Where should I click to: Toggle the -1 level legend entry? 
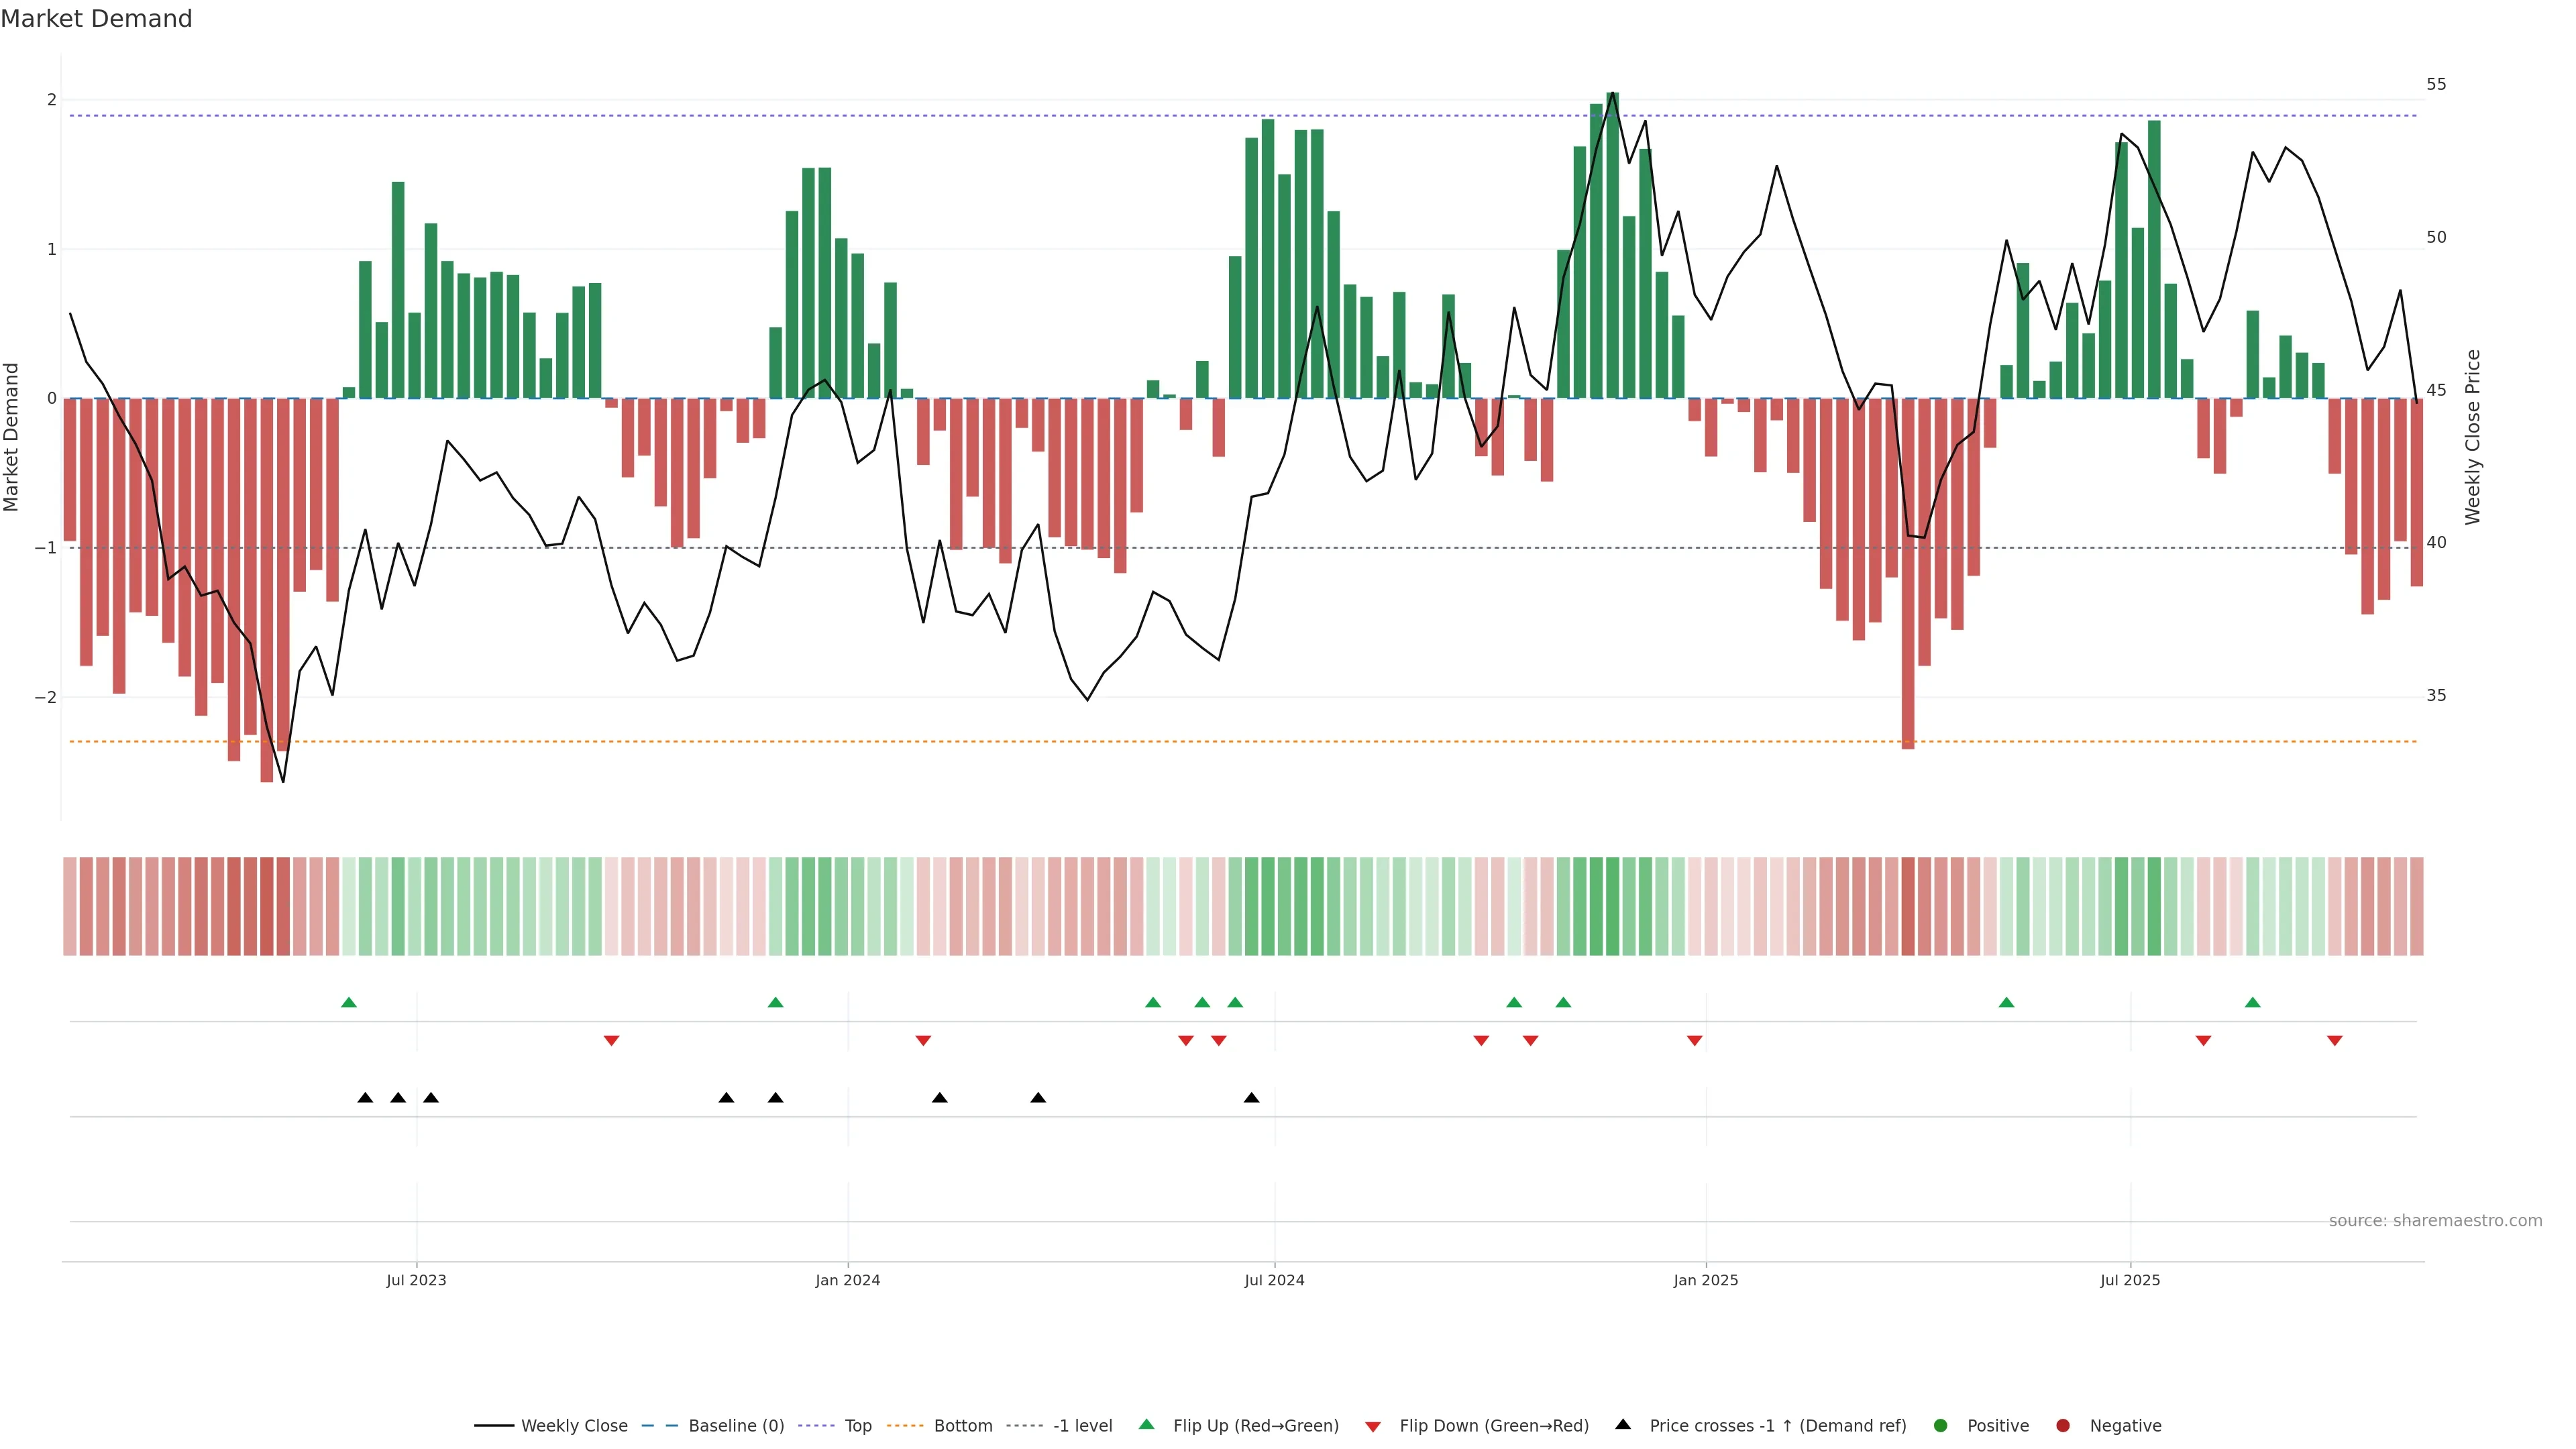pyautogui.click(x=1082, y=1426)
